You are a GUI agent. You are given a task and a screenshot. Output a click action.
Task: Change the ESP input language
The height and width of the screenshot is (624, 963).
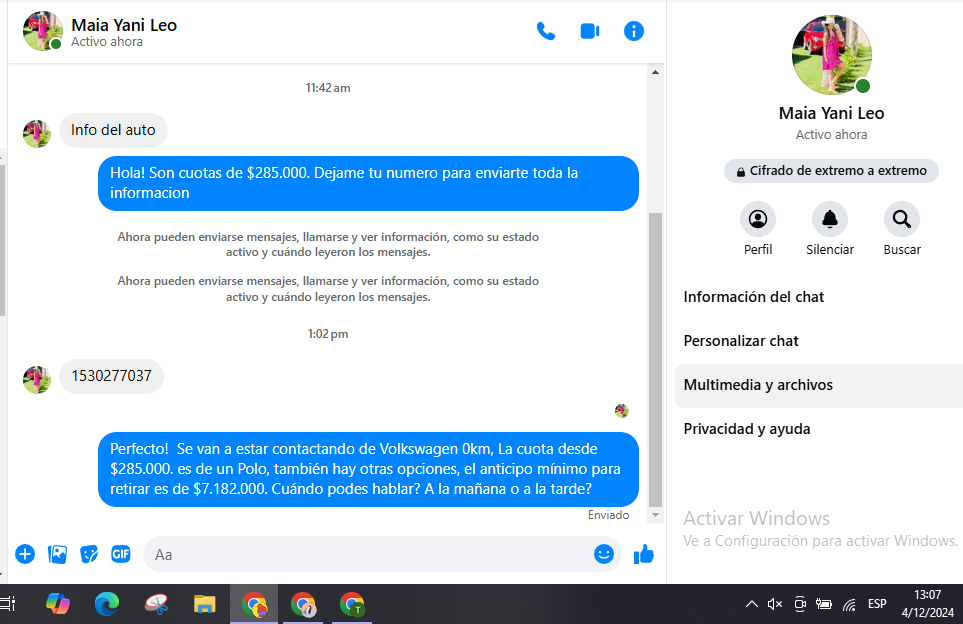877,604
